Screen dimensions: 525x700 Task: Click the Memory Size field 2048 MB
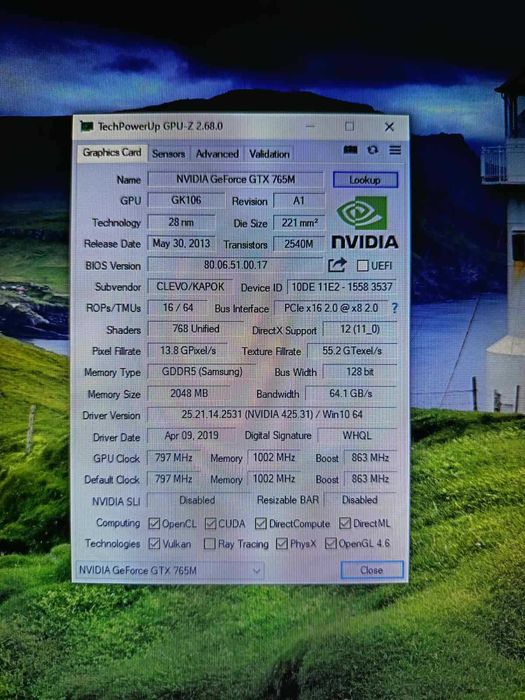click(189, 393)
